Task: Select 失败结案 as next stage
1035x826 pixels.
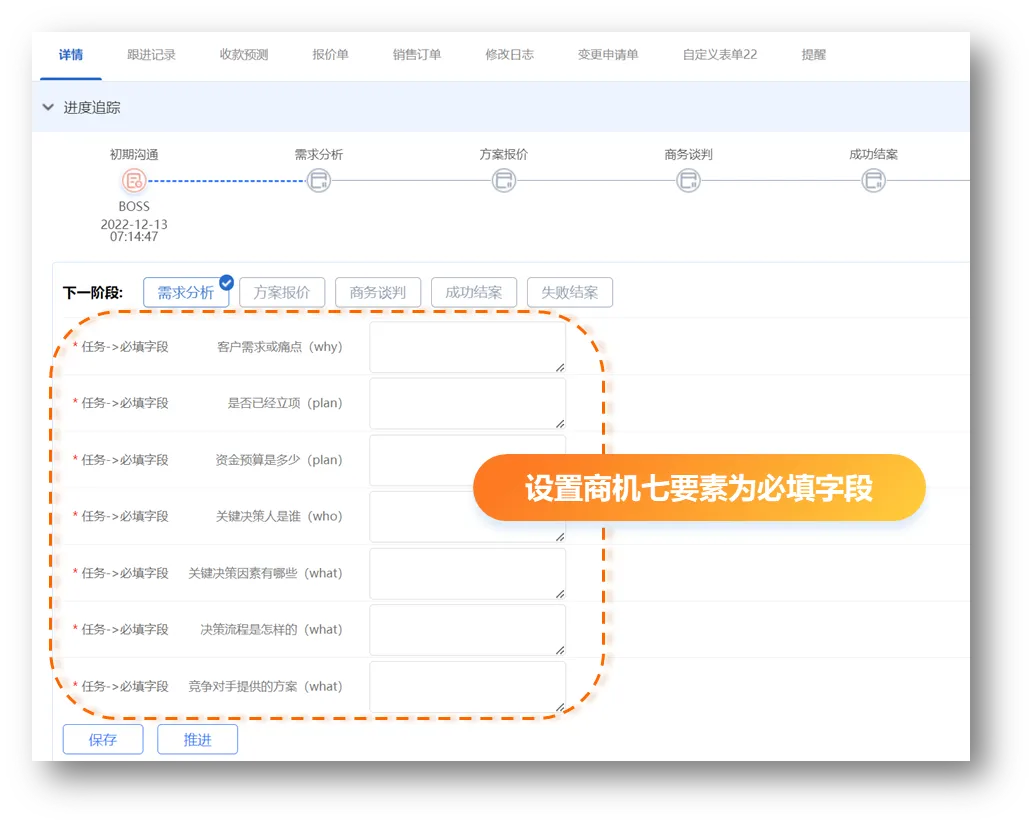Action: pos(570,293)
